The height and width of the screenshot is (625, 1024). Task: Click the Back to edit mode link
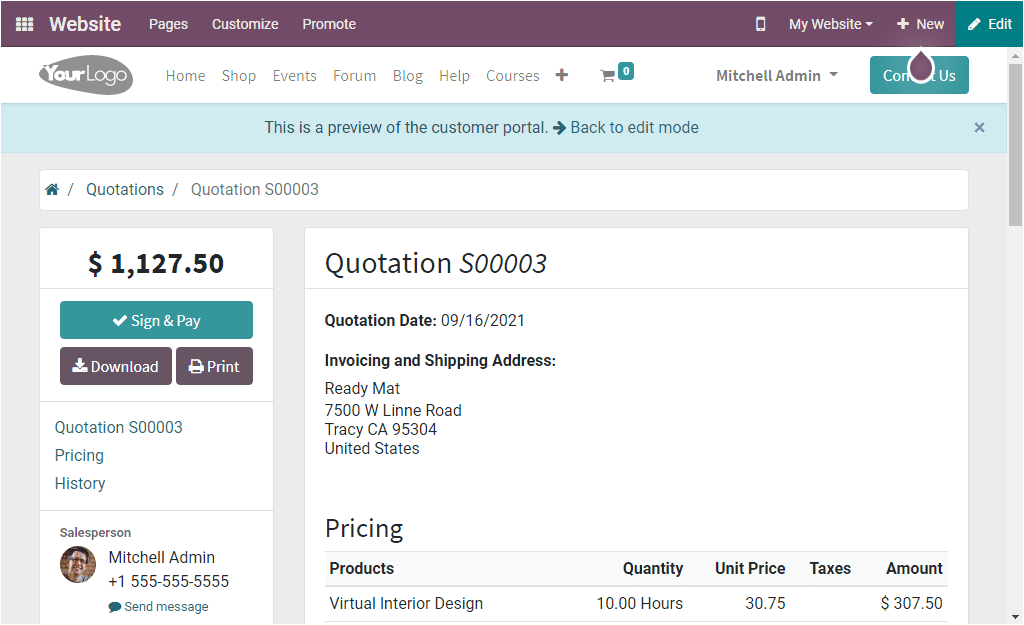pos(635,127)
